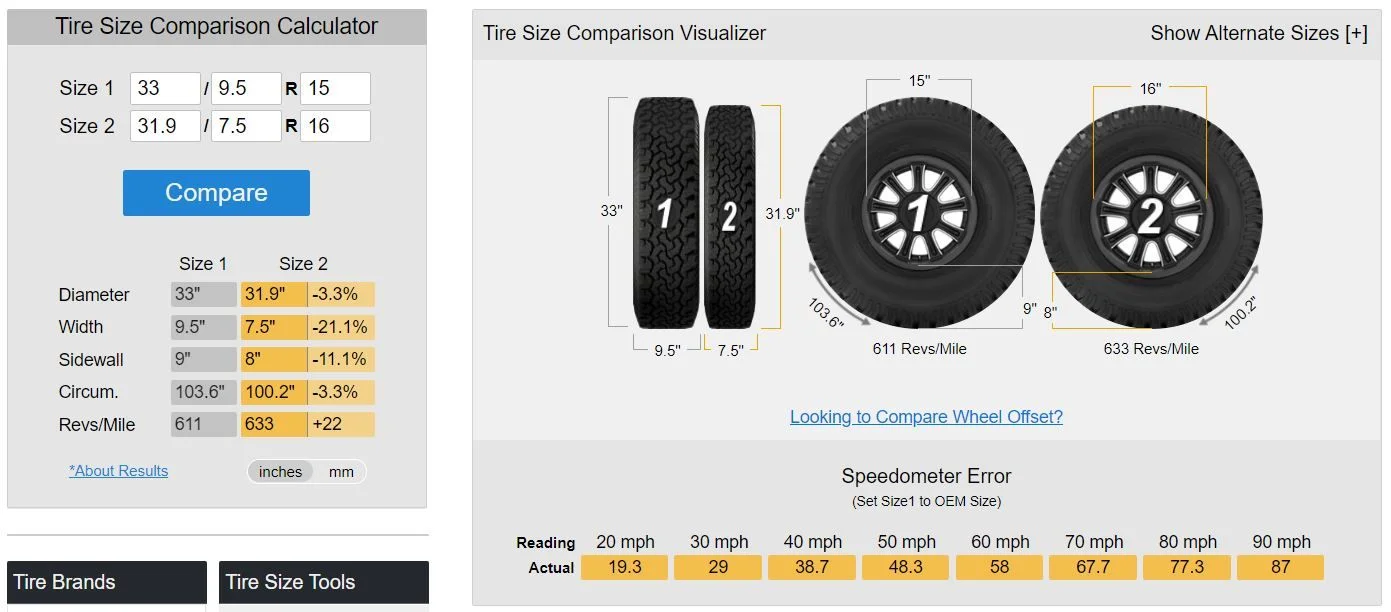
Task: Click the orange -21.1% width difference cell
Action: [x=341, y=327]
